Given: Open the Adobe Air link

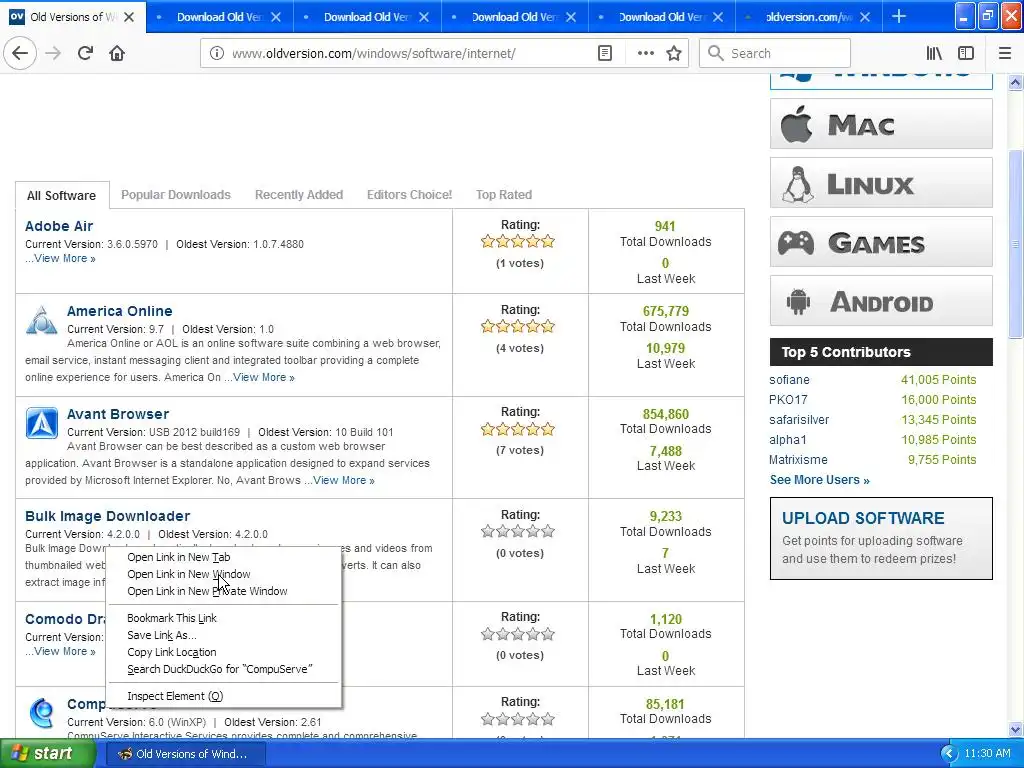Looking at the screenshot, I should (59, 226).
